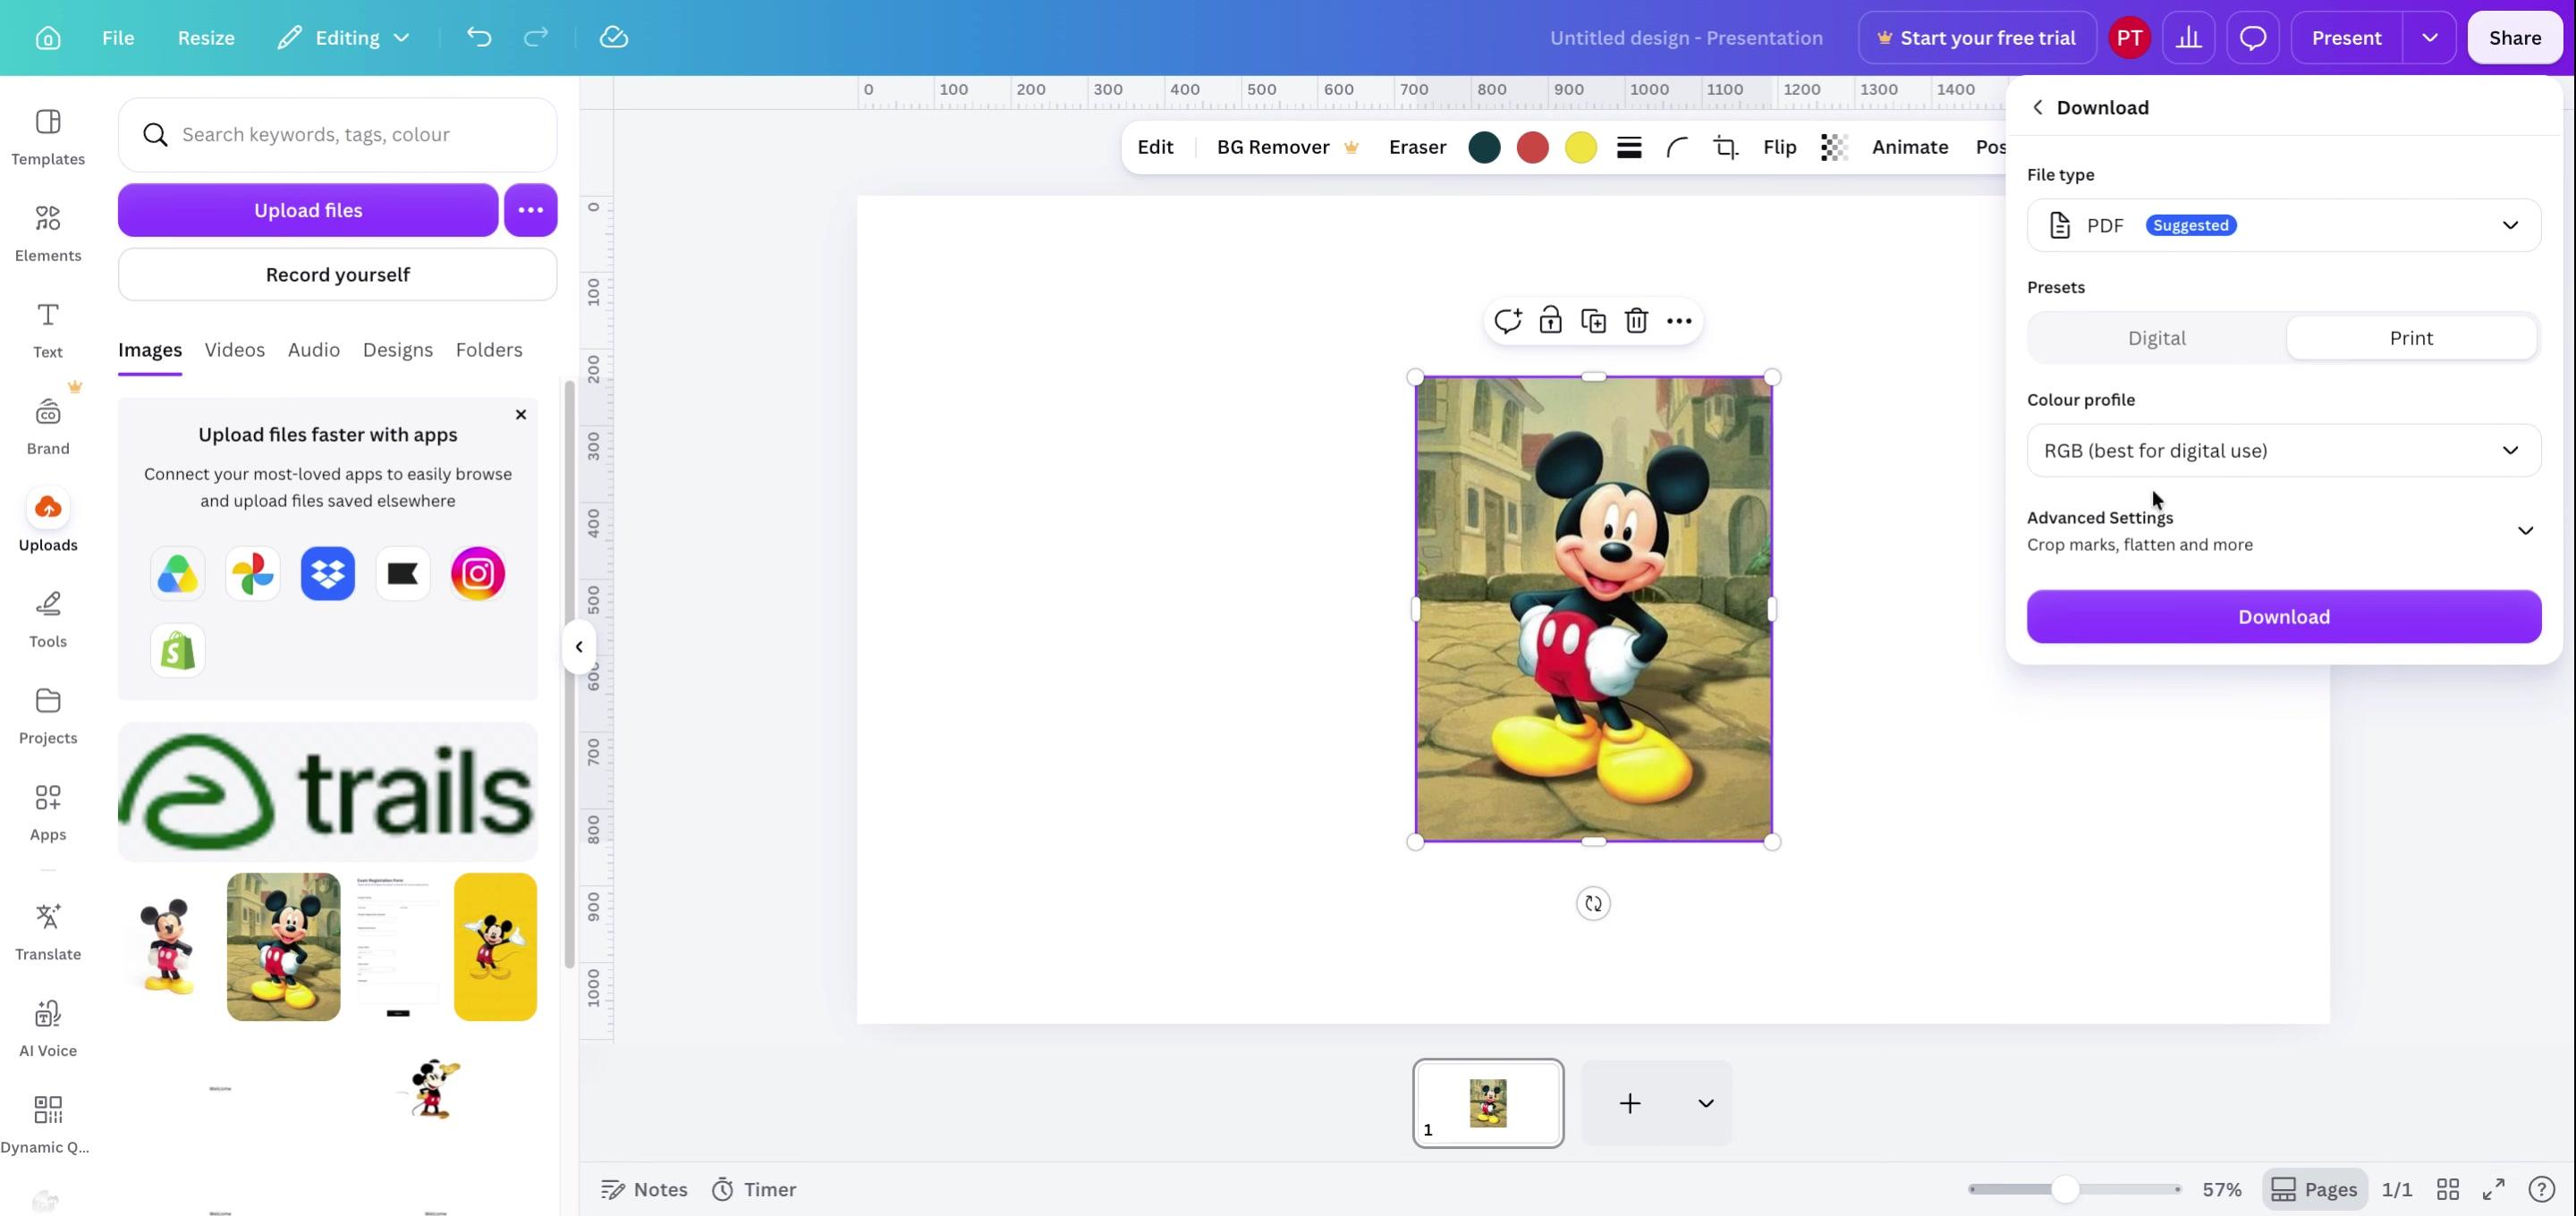Select the red colour swatch
The height and width of the screenshot is (1216, 2576).
coord(1532,148)
